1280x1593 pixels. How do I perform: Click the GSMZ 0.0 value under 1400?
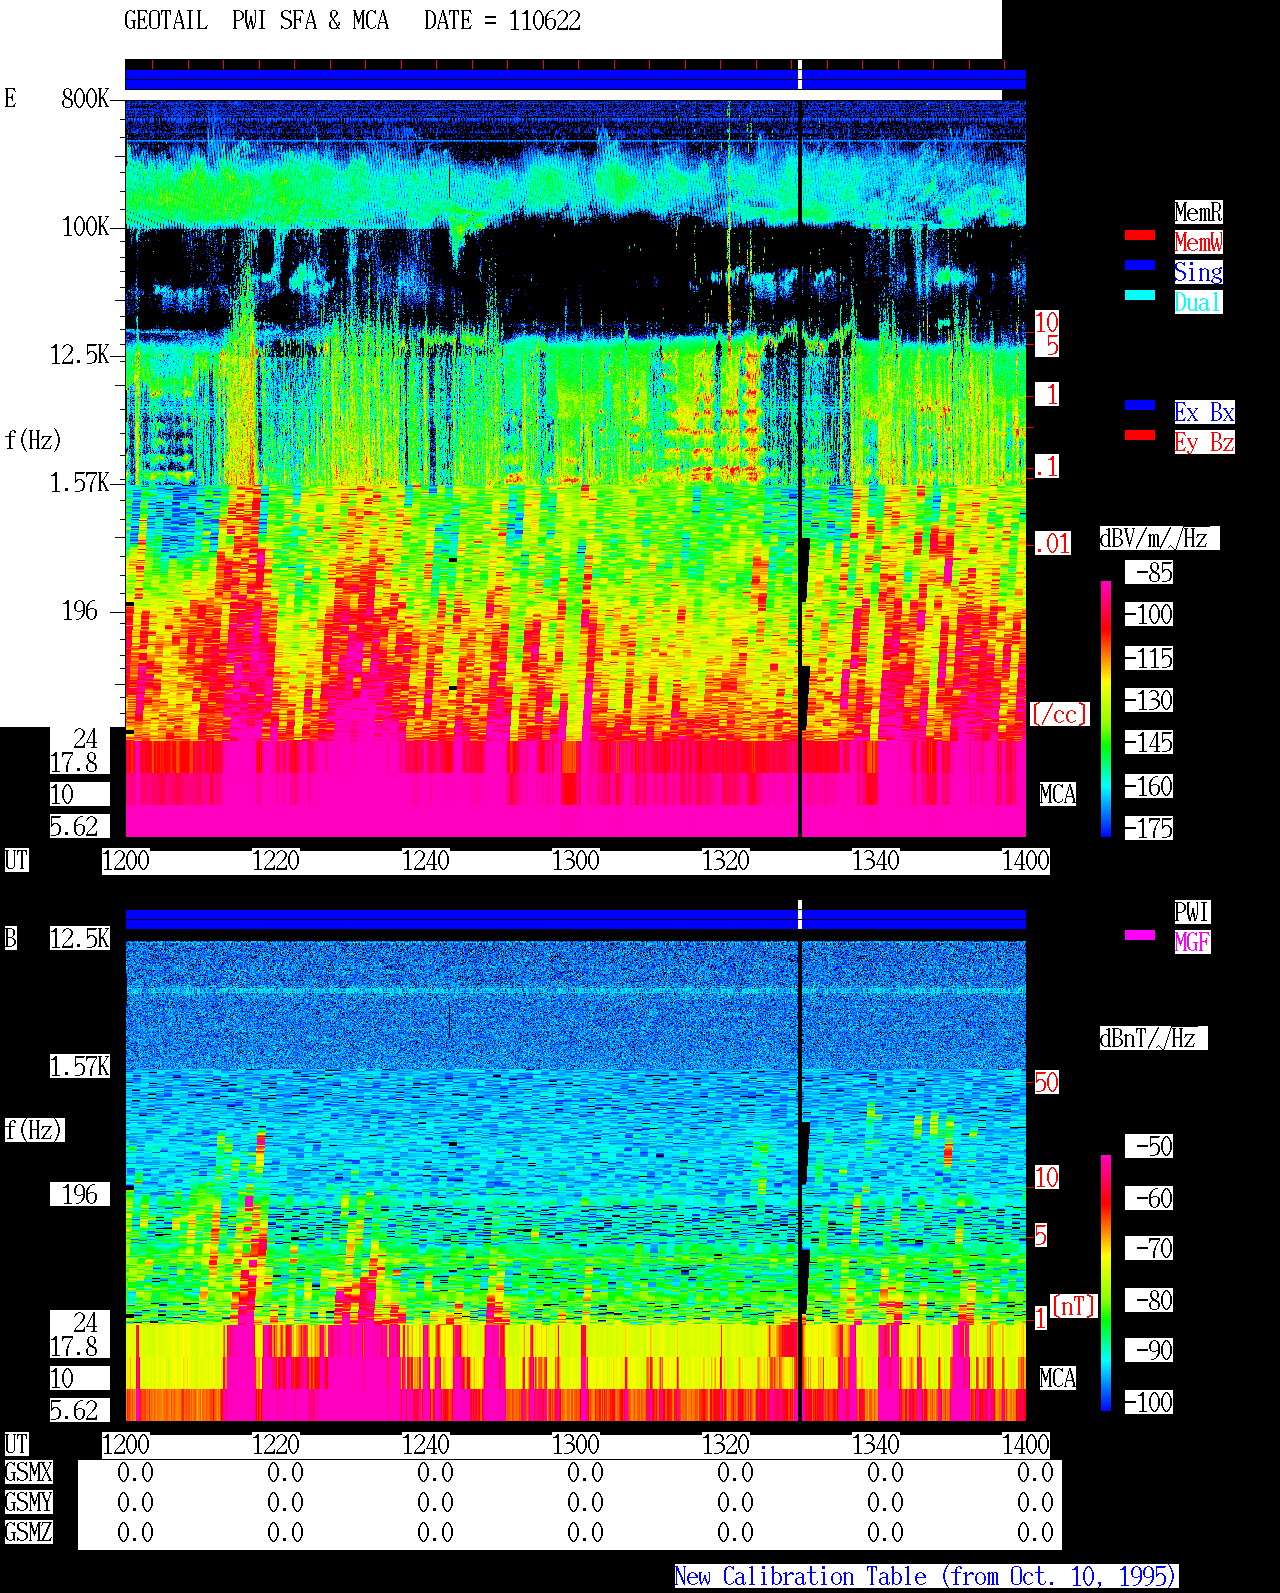1035,1532
